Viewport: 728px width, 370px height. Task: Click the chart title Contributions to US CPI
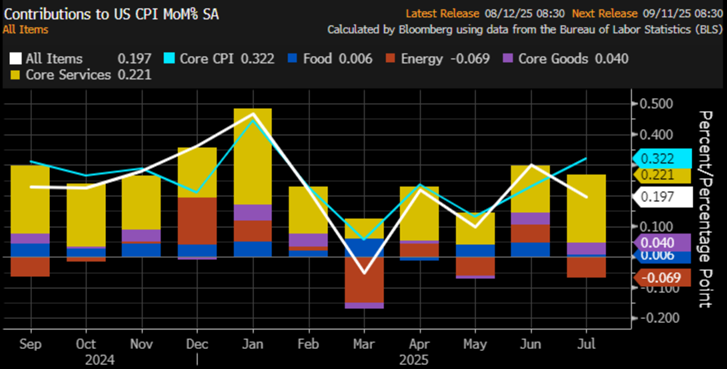(x=111, y=14)
